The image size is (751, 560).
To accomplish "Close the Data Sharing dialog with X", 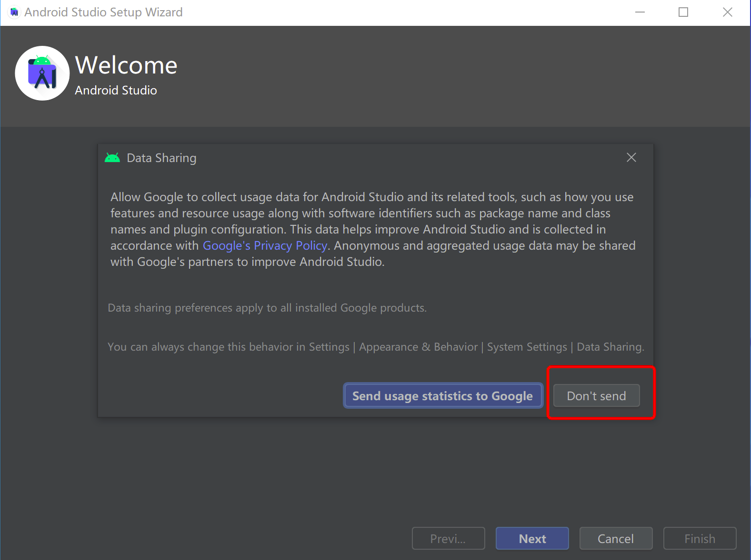I will (x=631, y=157).
